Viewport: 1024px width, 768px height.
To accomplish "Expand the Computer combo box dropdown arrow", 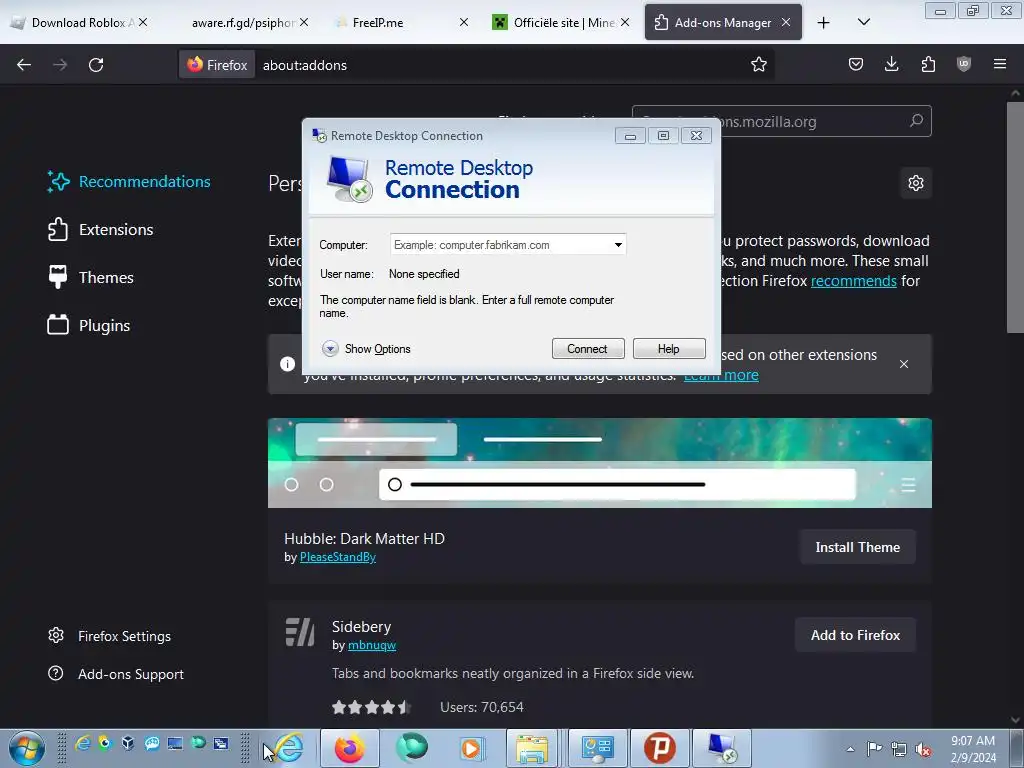I will 618,245.
